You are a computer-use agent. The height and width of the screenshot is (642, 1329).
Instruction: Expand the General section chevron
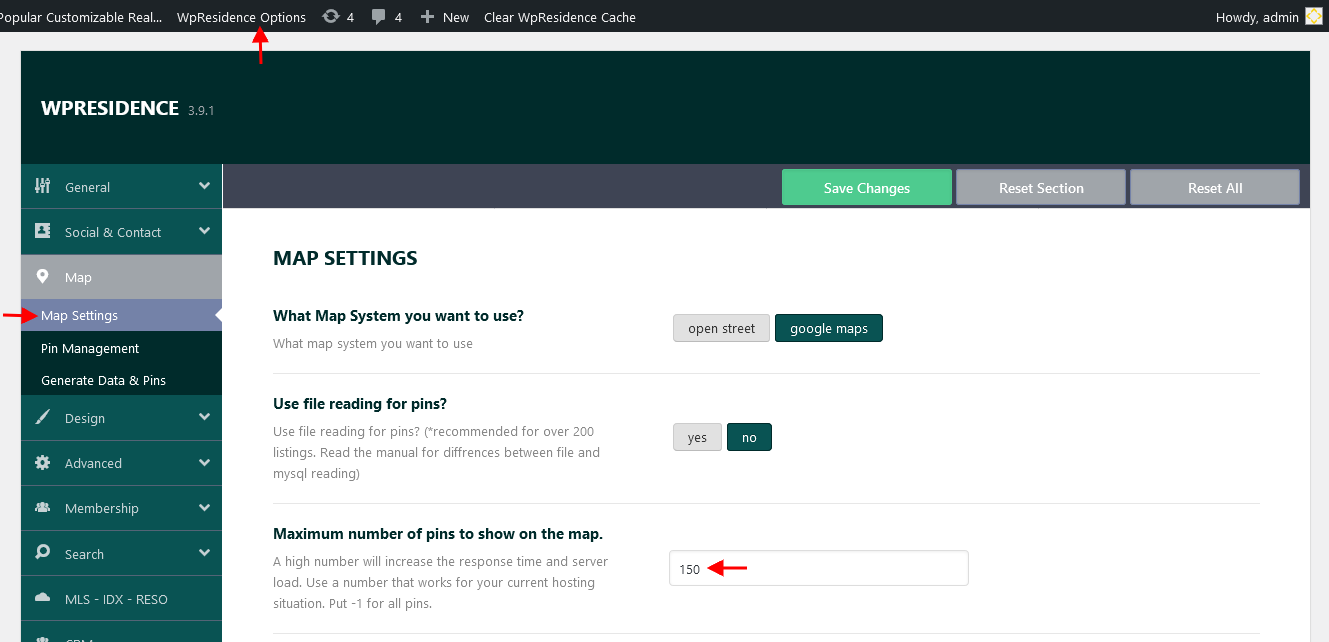pos(204,186)
